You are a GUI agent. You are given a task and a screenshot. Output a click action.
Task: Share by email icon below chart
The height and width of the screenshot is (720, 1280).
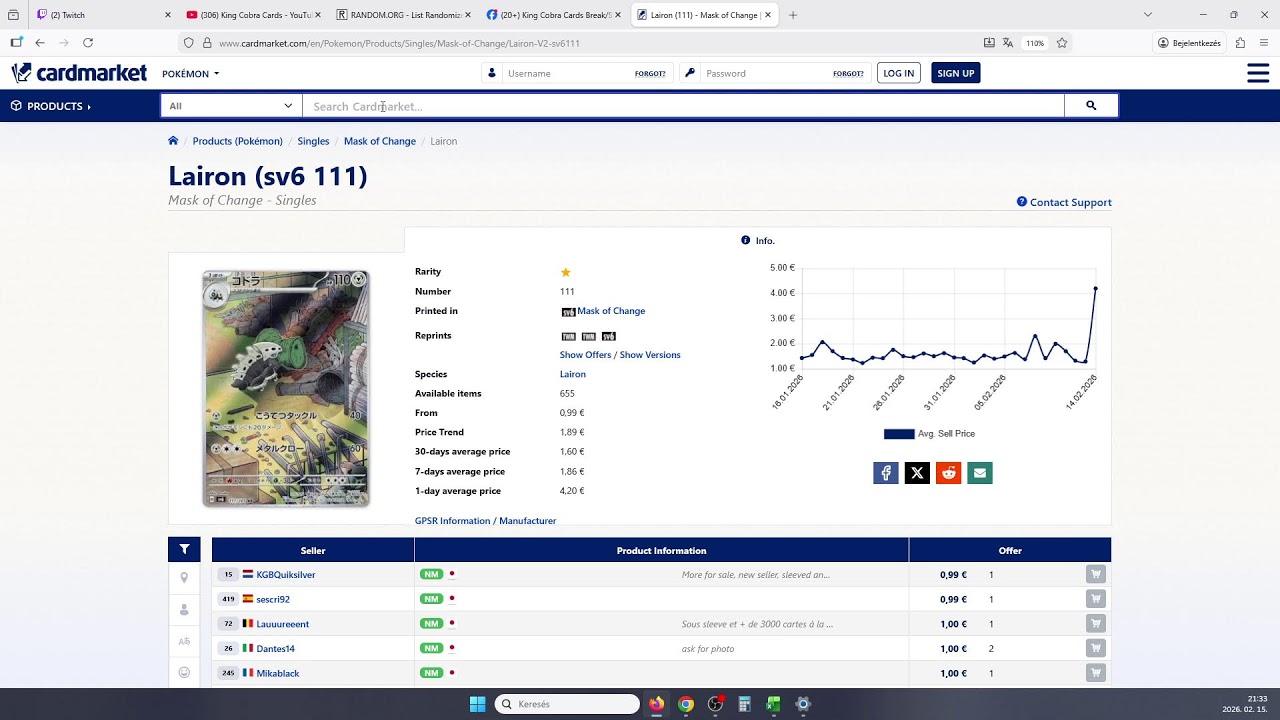click(980, 473)
